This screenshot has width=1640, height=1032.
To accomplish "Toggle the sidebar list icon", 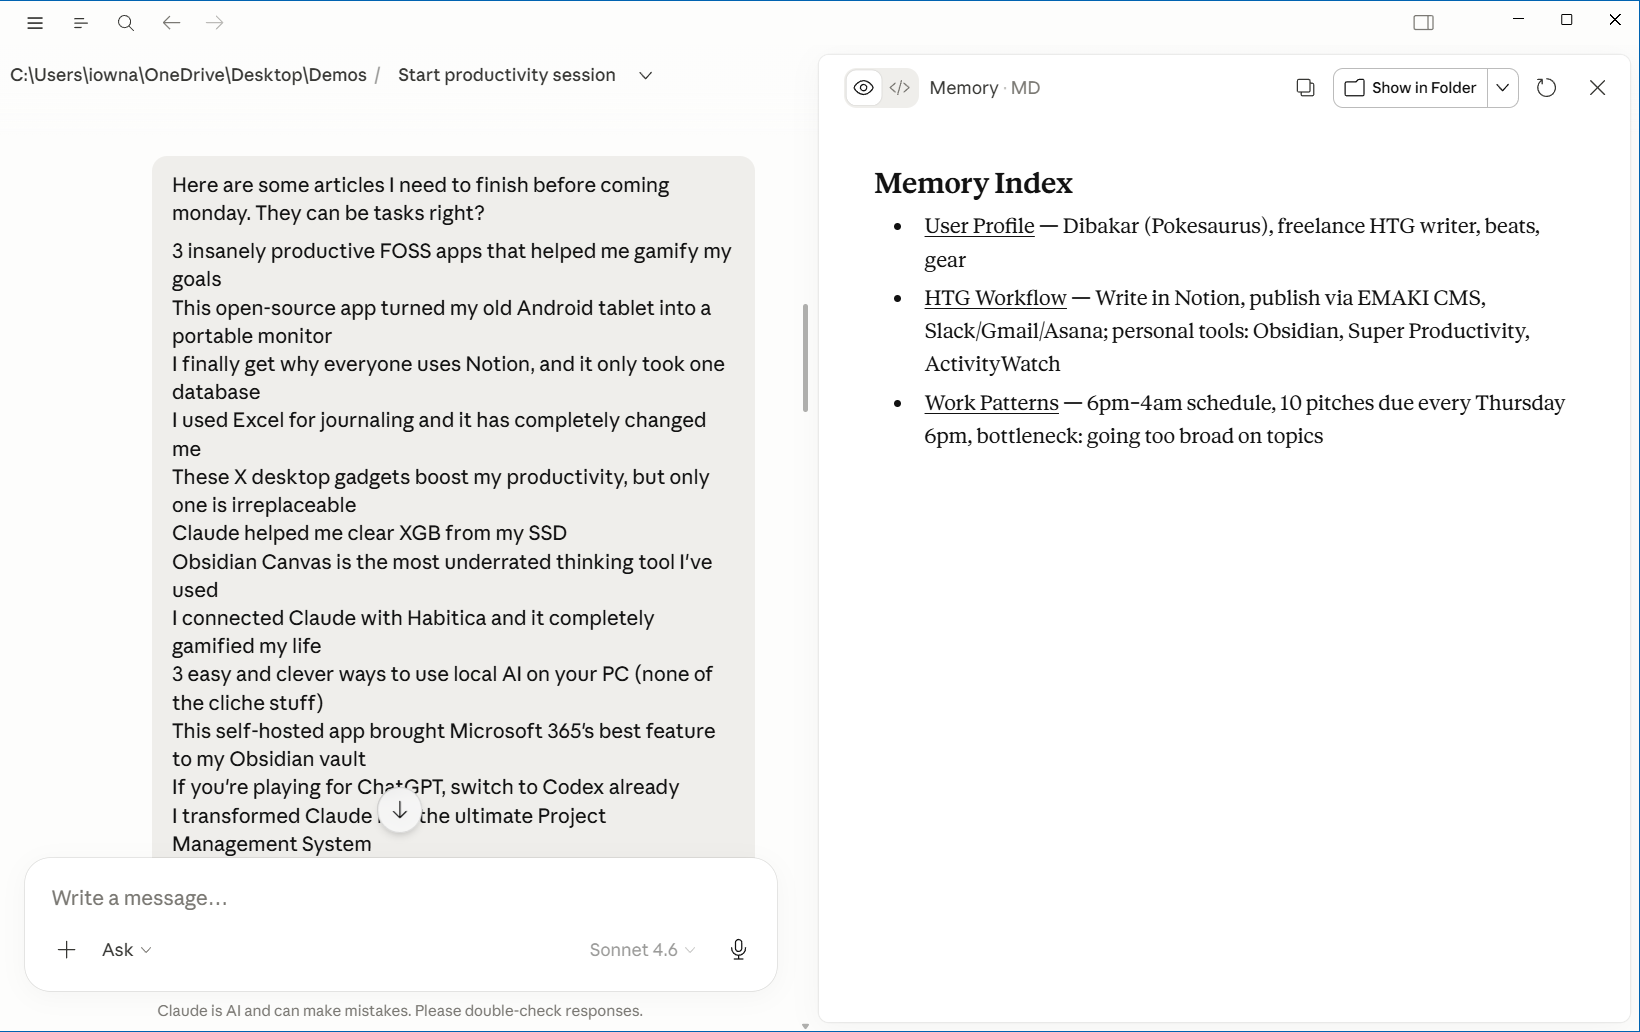I will [81, 23].
